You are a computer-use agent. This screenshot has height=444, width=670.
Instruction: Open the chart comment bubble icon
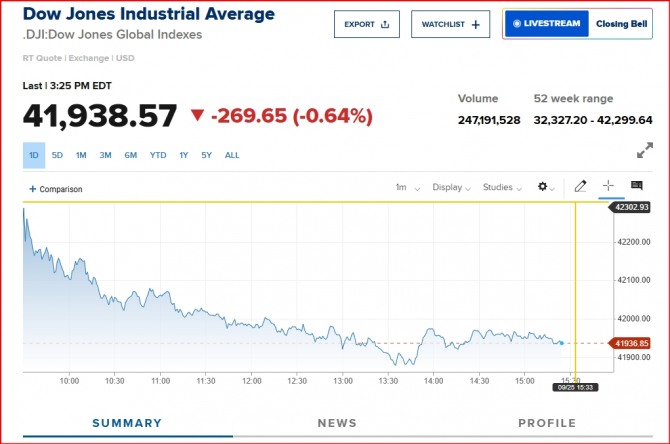tap(636, 187)
